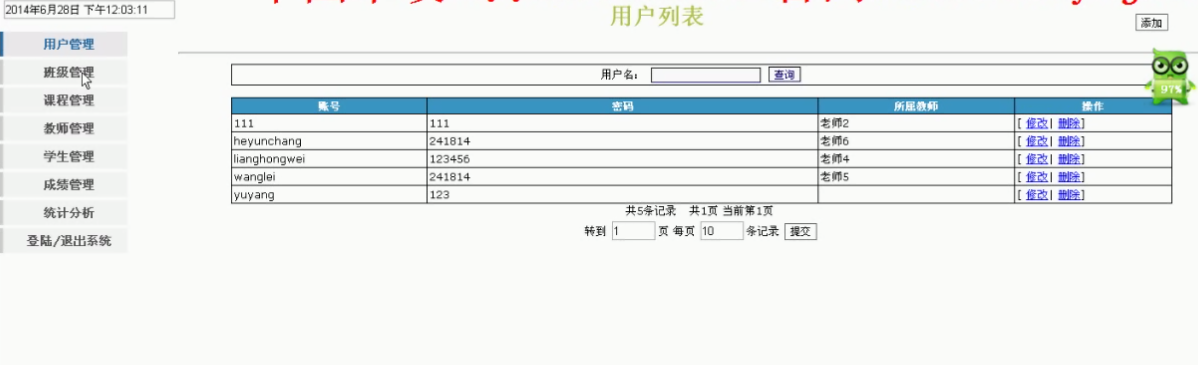Click 修改 link for user 111

[x=1036, y=123]
